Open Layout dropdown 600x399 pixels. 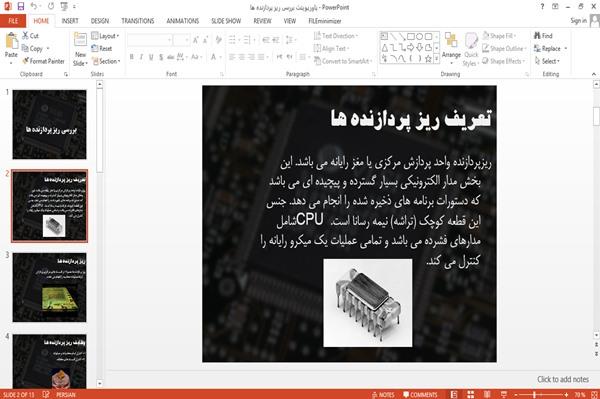[x=105, y=36]
